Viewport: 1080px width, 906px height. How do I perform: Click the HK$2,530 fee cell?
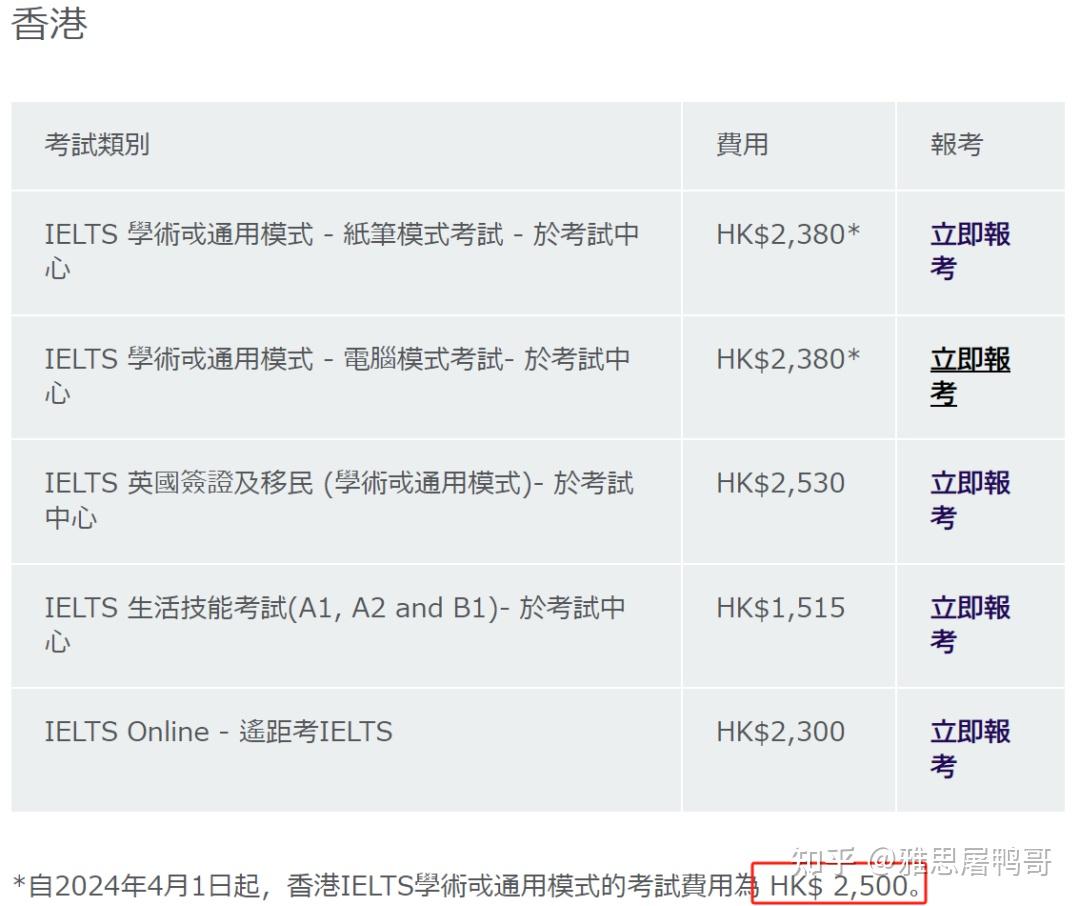(781, 483)
